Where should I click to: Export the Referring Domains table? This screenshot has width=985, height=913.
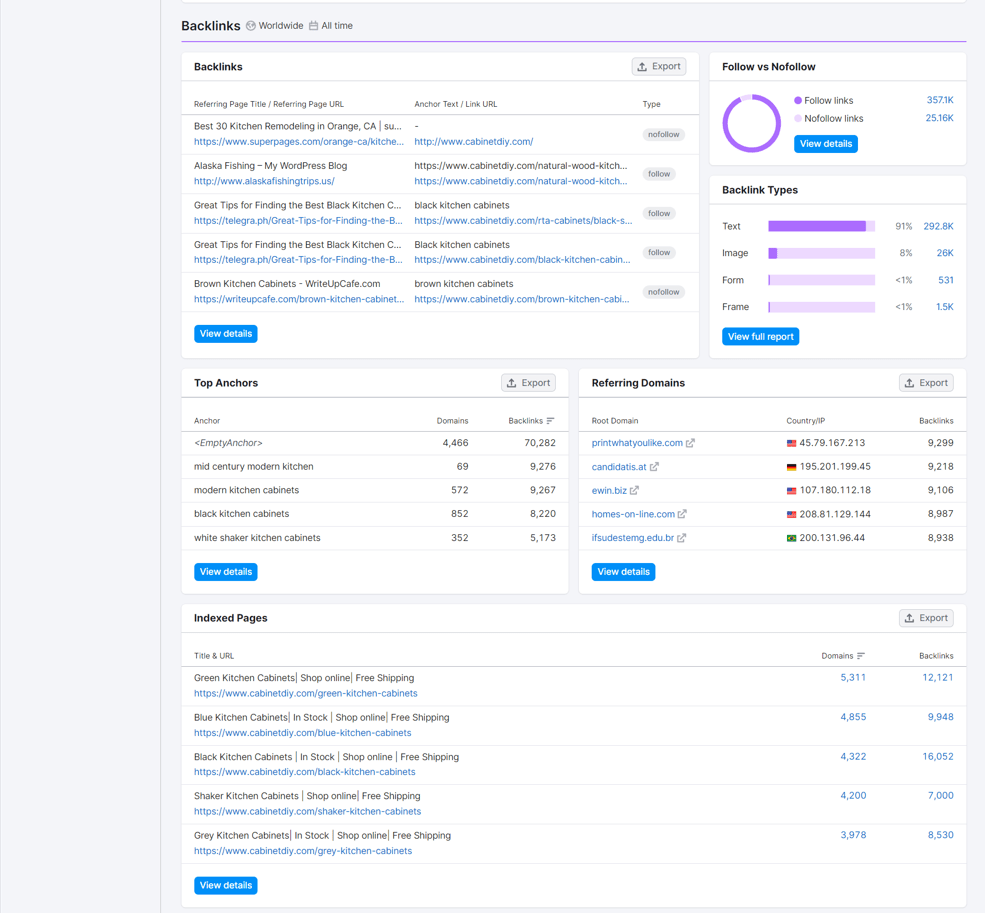pyautogui.click(x=926, y=383)
